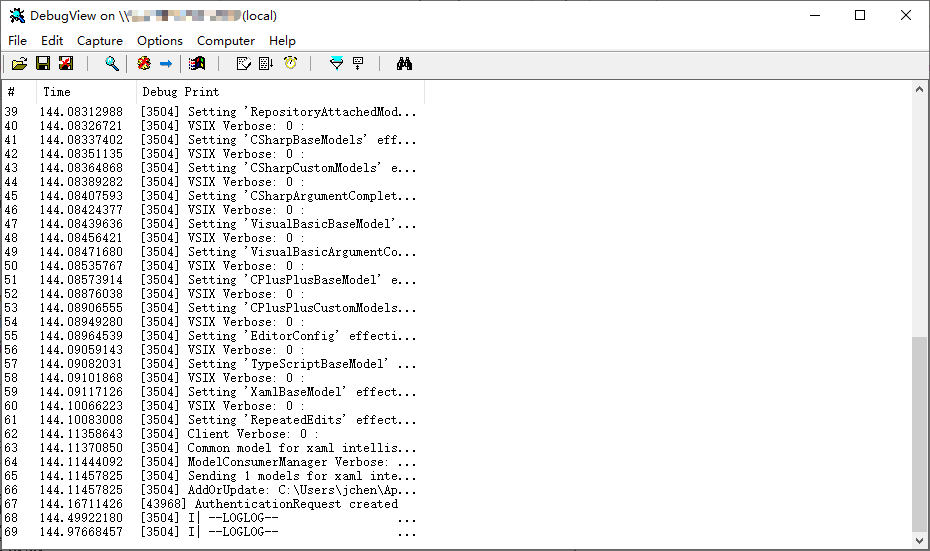Click the save-as icon with the red X
The height and width of the screenshot is (551, 930).
(66, 63)
